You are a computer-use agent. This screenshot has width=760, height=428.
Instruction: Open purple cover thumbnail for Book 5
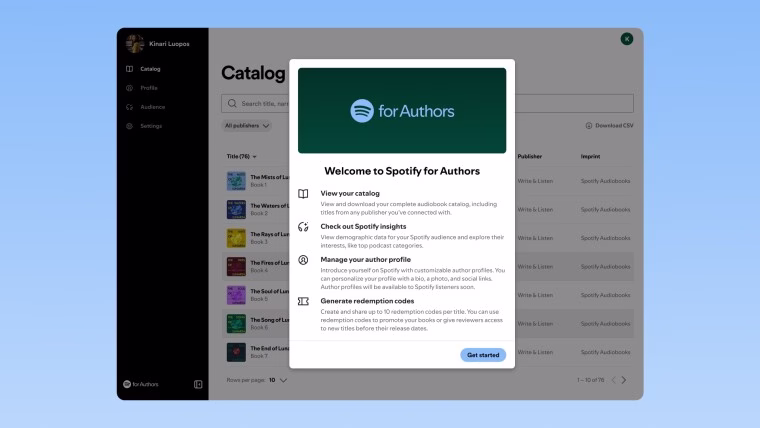pyautogui.click(x=236, y=295)
